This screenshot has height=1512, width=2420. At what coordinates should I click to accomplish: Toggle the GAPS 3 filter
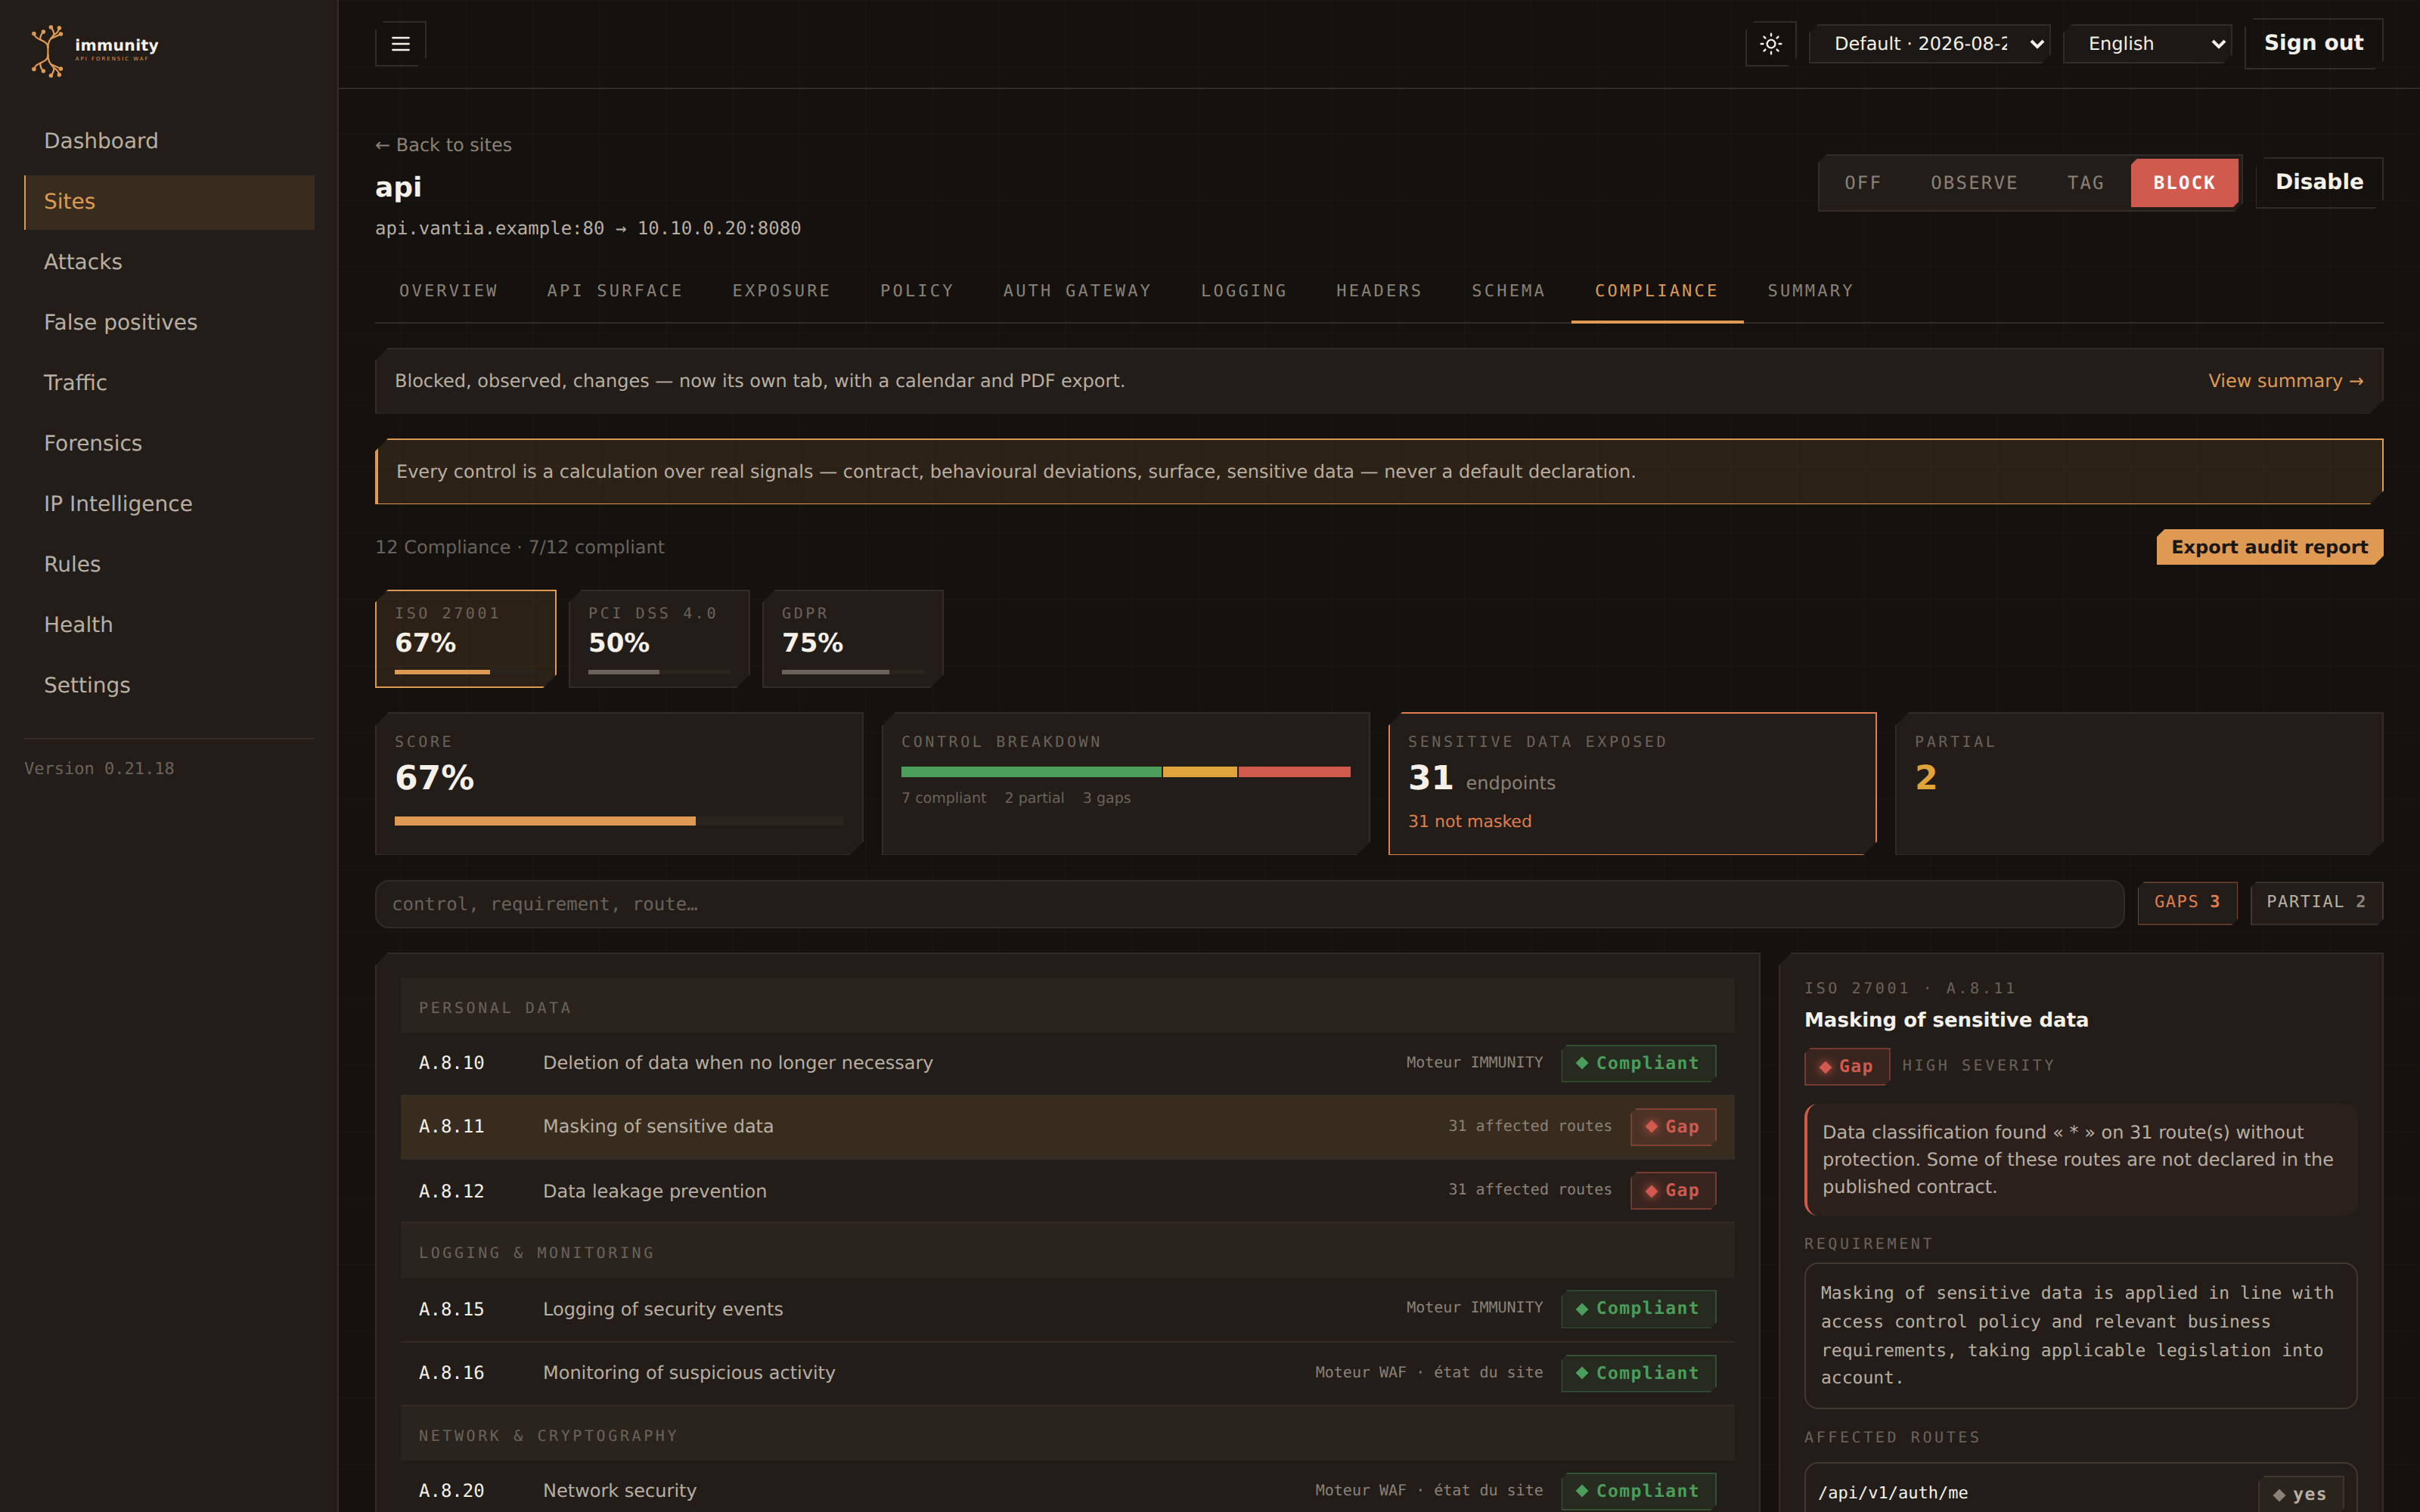[2187, 903]
